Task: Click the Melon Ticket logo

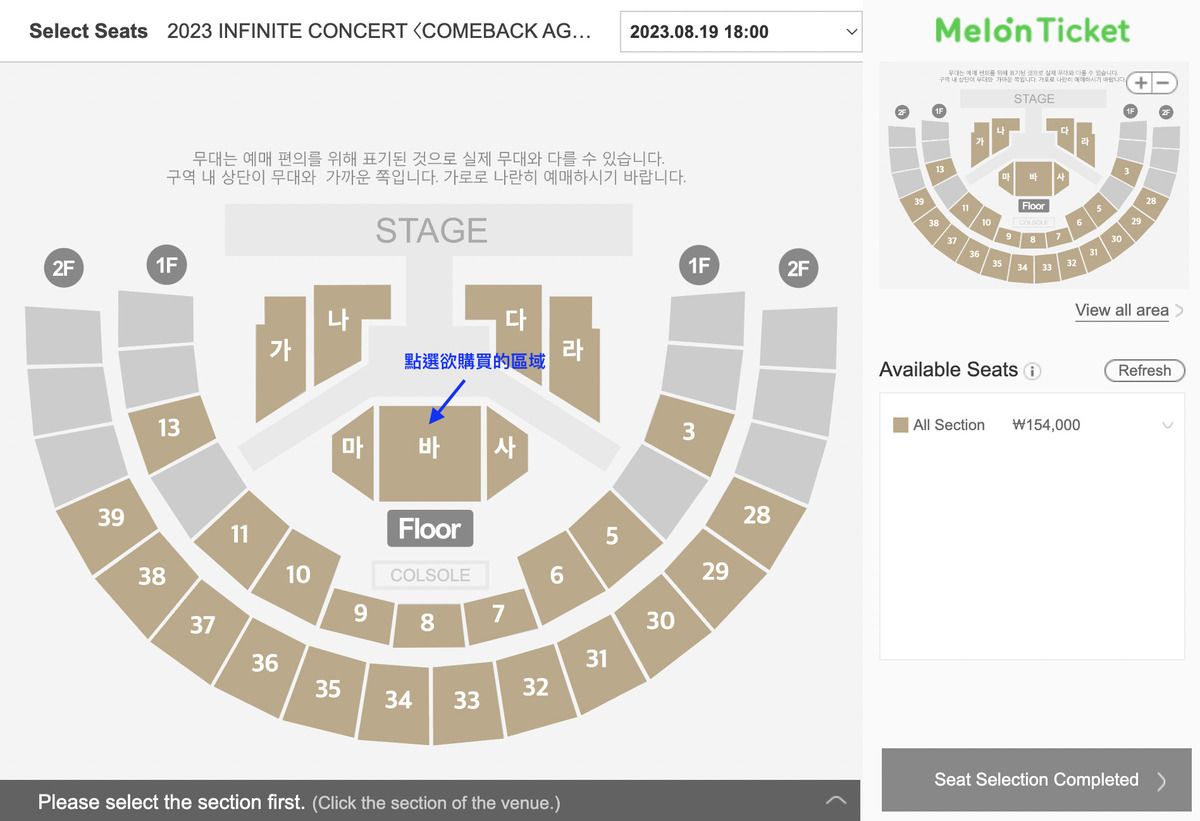Action: (1033, 30)
